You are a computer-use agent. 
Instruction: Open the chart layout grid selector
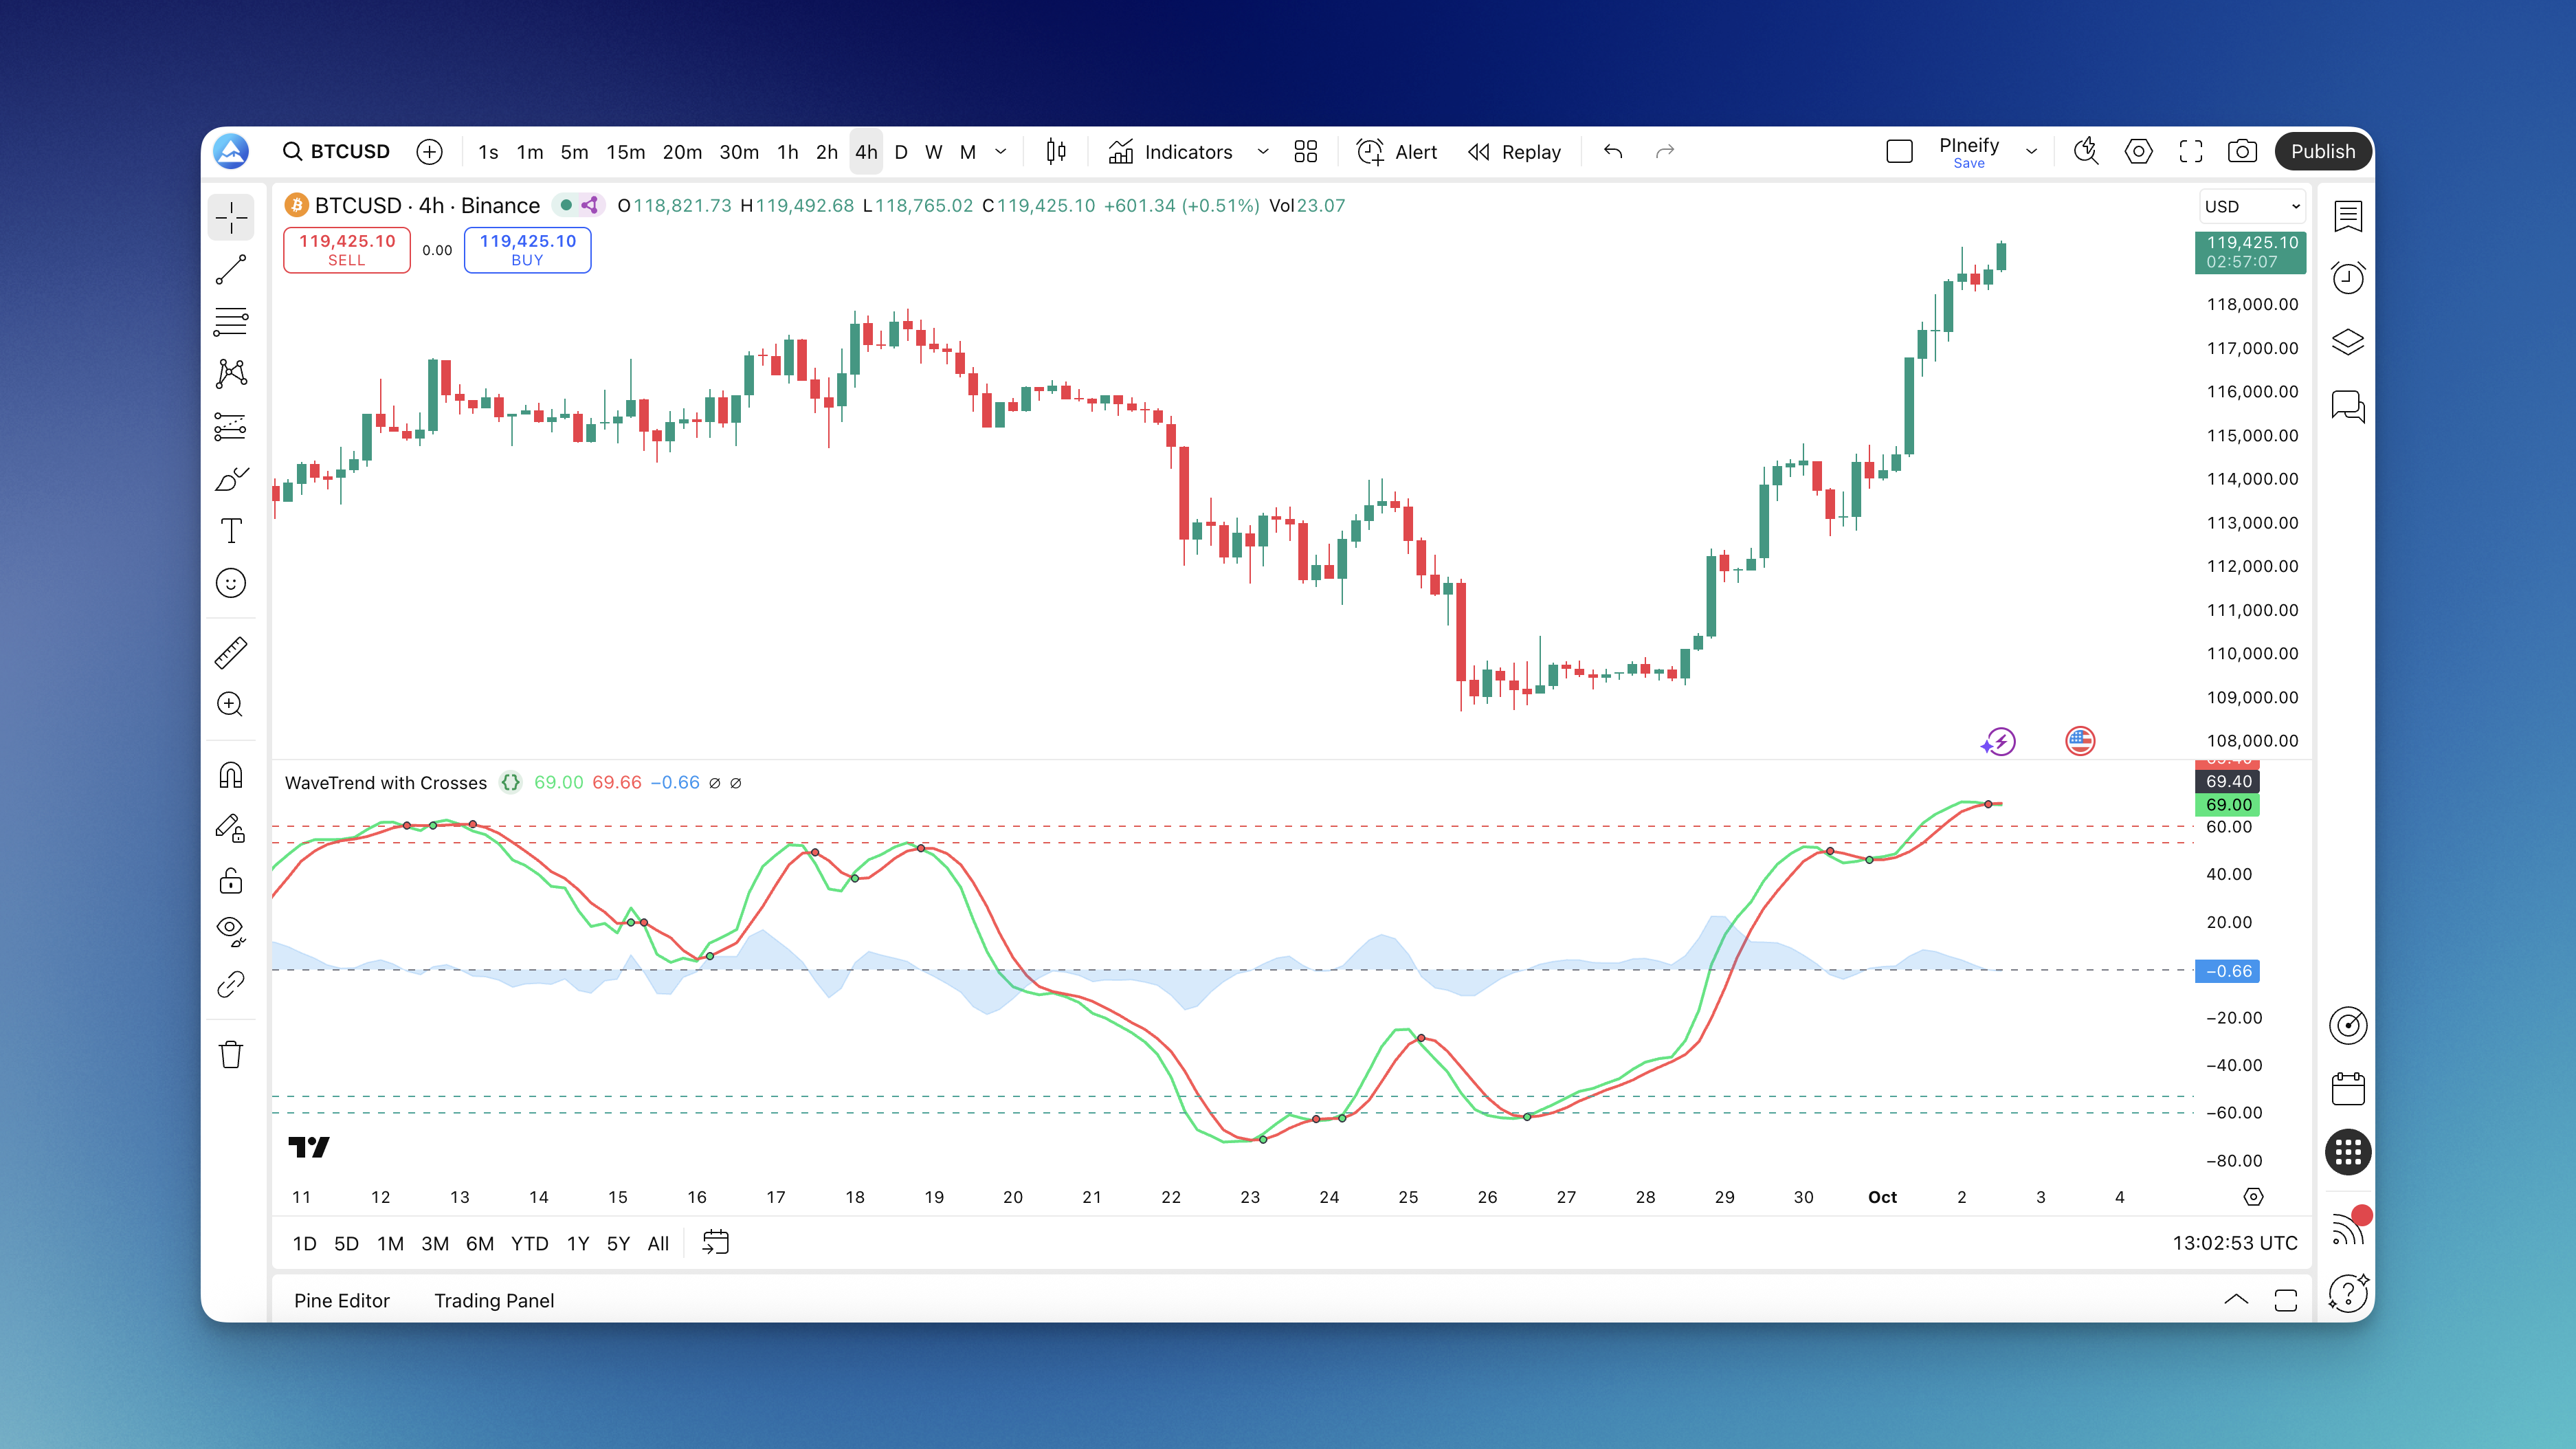pyautogui.click(x=1306, y=152)
